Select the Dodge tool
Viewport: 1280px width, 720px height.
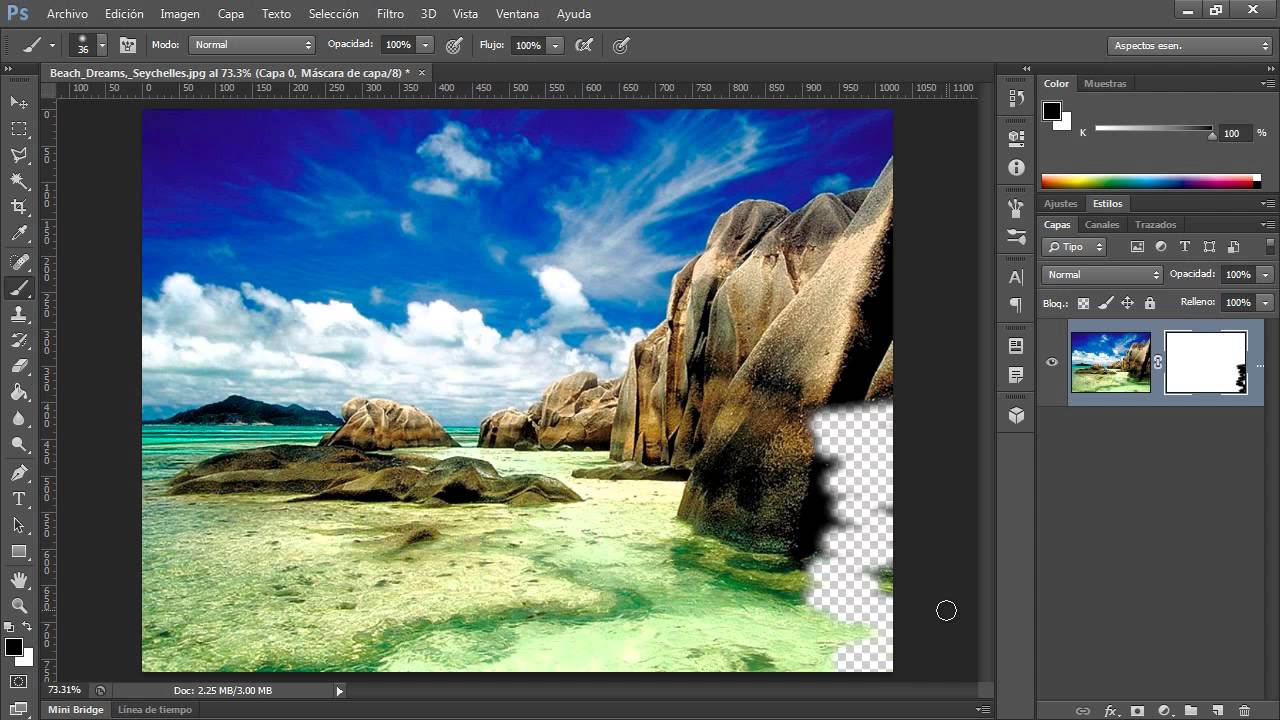pos(19,444)
